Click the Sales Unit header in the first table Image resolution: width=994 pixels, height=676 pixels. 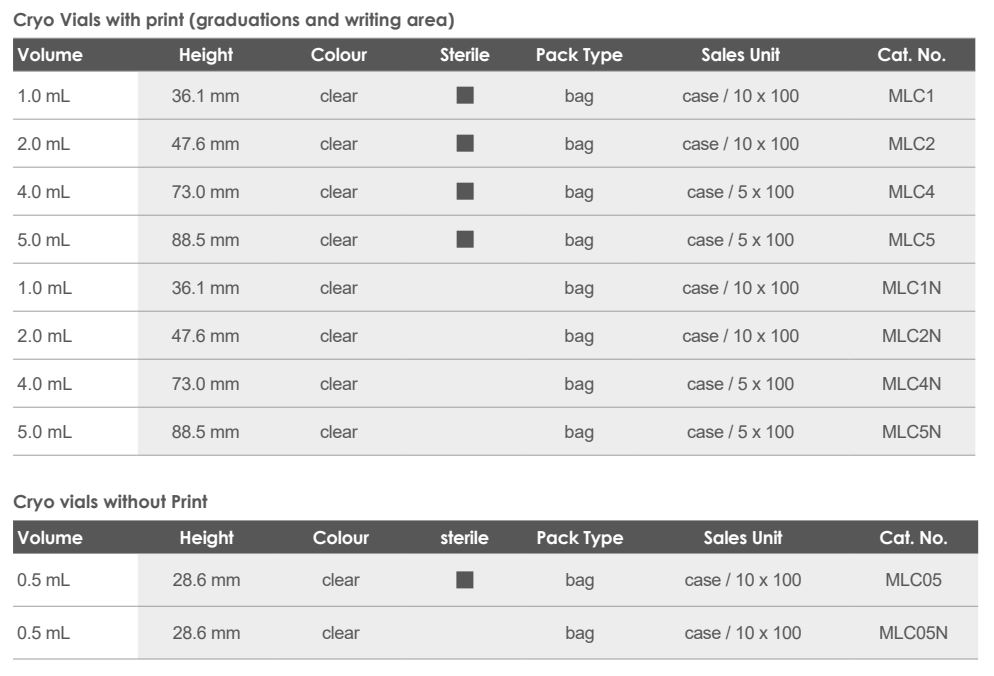(x=740, y=56)
